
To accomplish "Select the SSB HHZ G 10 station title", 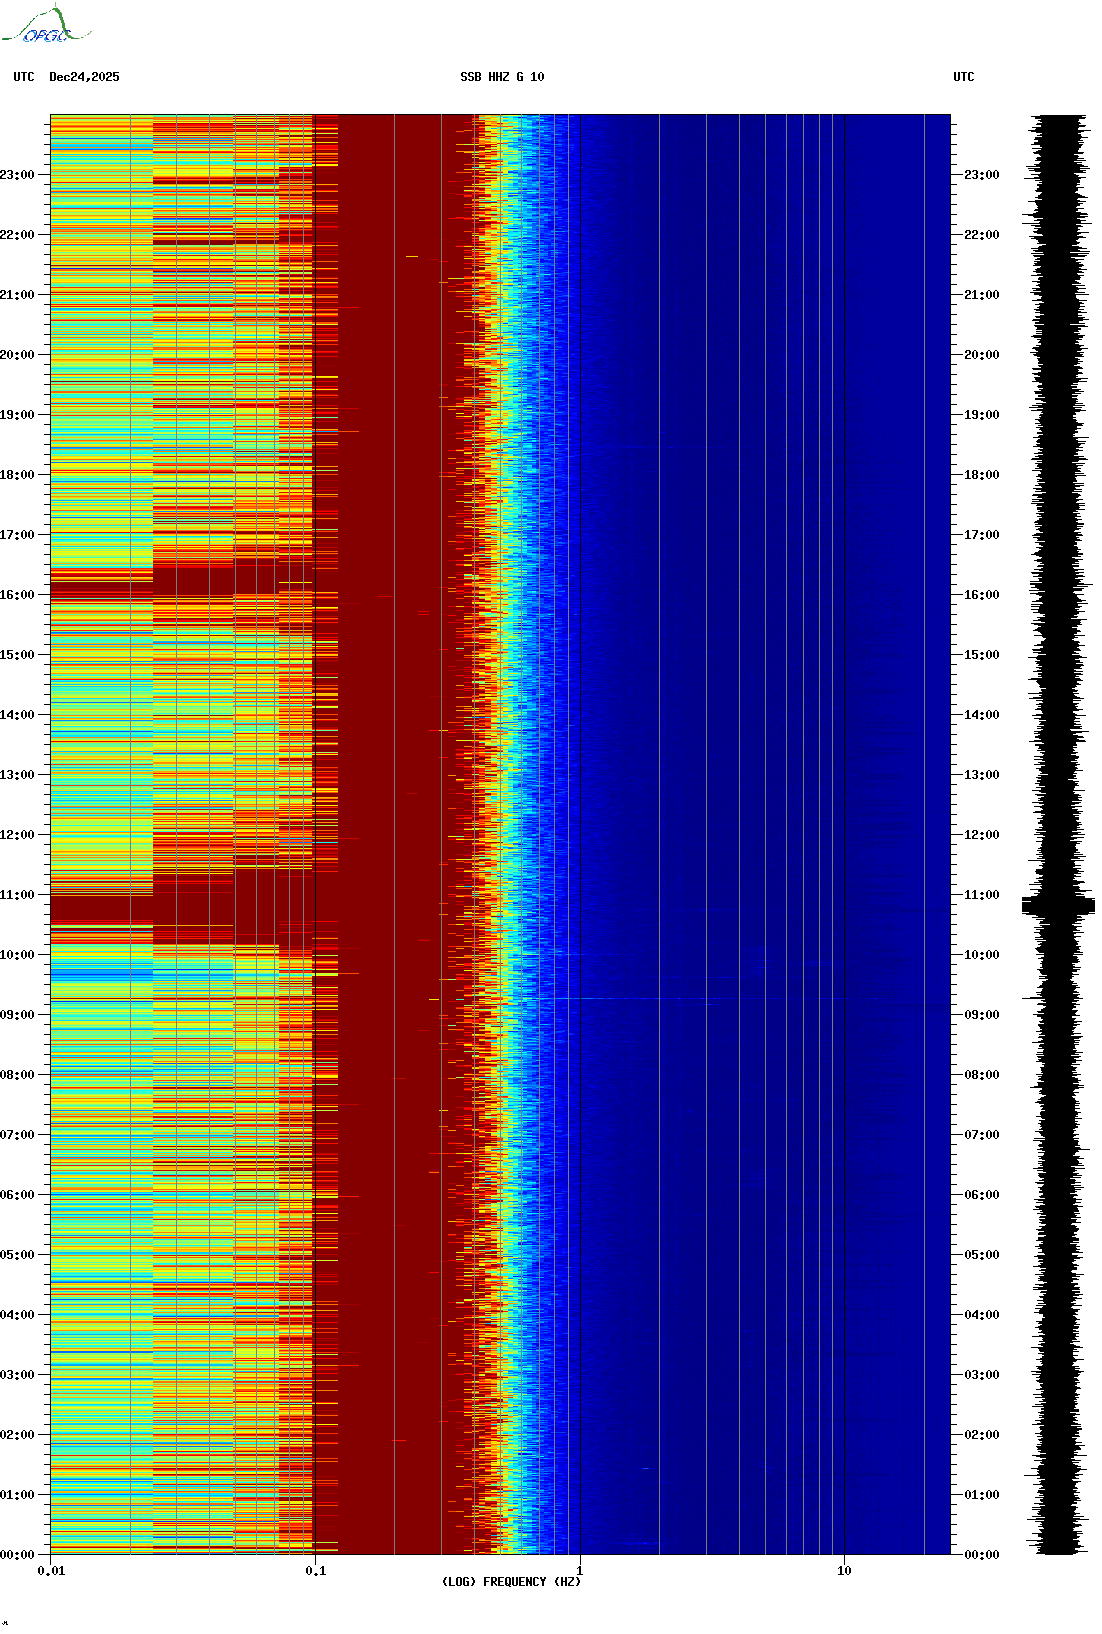I will point(502,77).
